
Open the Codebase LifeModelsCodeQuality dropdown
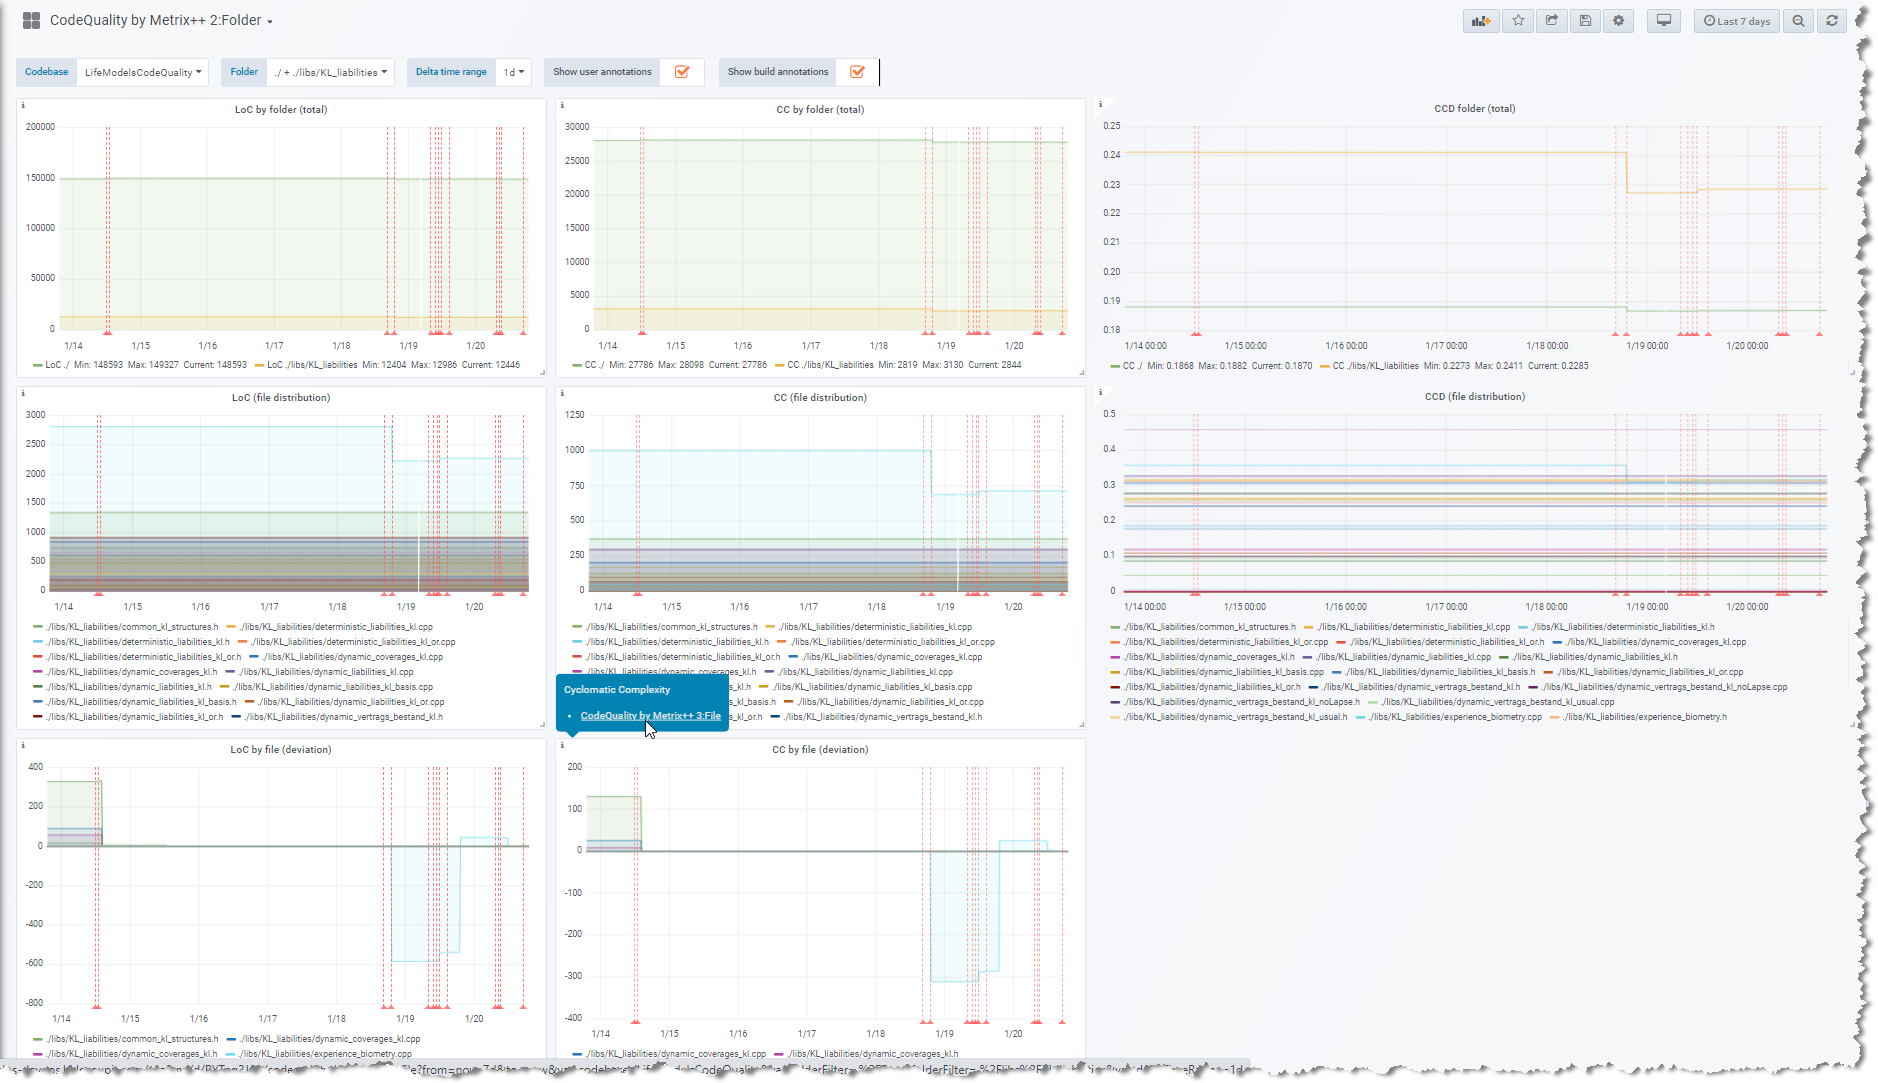coord(142,72)
